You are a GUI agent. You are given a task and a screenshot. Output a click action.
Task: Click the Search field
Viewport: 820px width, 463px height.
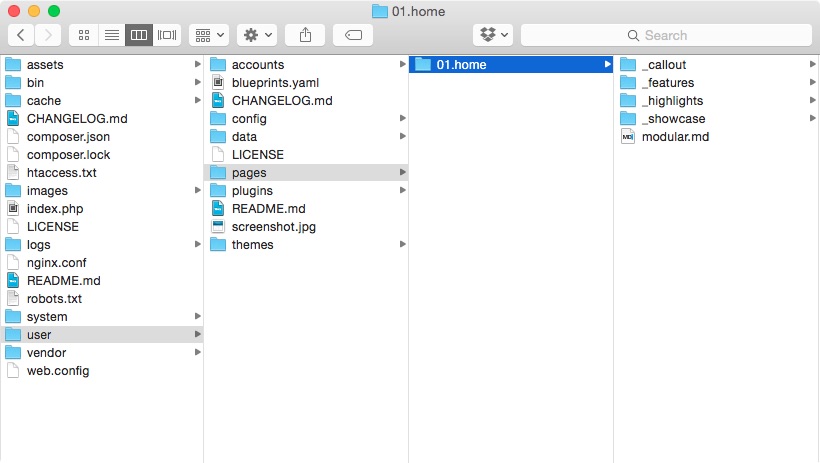(x=665, y=35)
